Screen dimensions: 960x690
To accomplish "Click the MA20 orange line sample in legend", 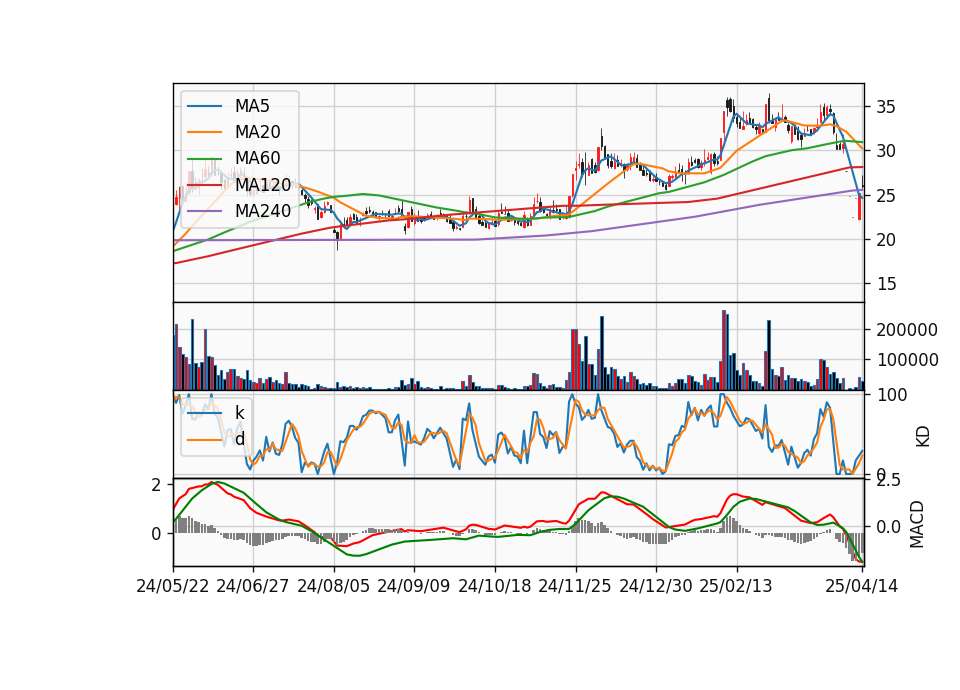I will 204,132.
